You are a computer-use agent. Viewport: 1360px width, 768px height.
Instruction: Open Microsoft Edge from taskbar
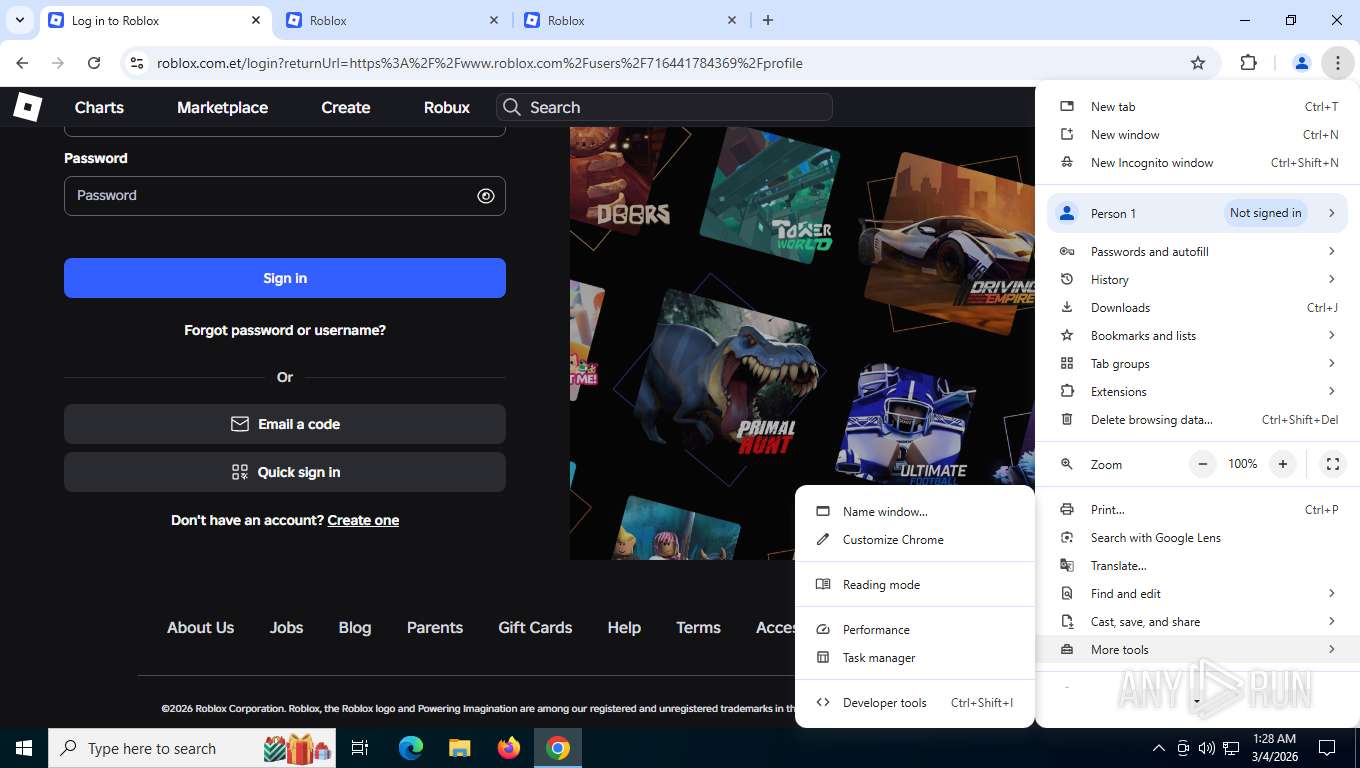(411, 748)
